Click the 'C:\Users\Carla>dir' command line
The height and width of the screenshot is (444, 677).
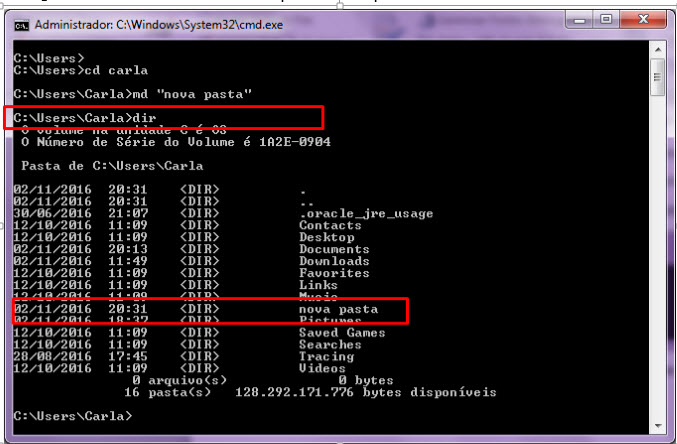coord(85,118)
